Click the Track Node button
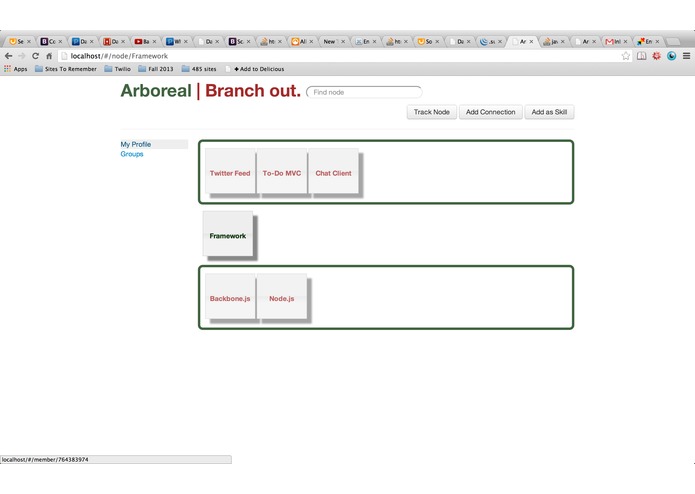This screenshot has width=695, height=494. pos(432,112)
